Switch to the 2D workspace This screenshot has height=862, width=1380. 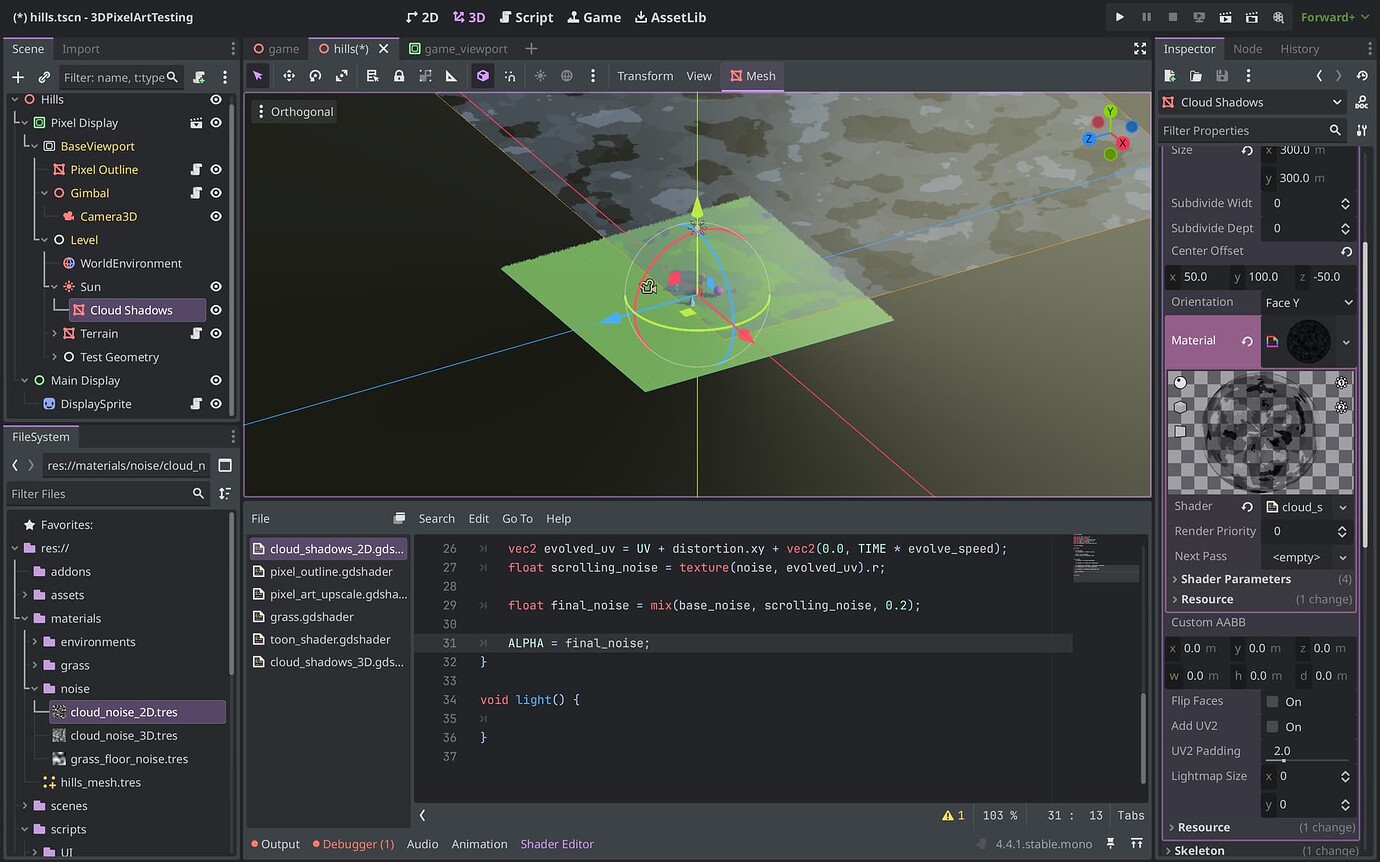424,16
